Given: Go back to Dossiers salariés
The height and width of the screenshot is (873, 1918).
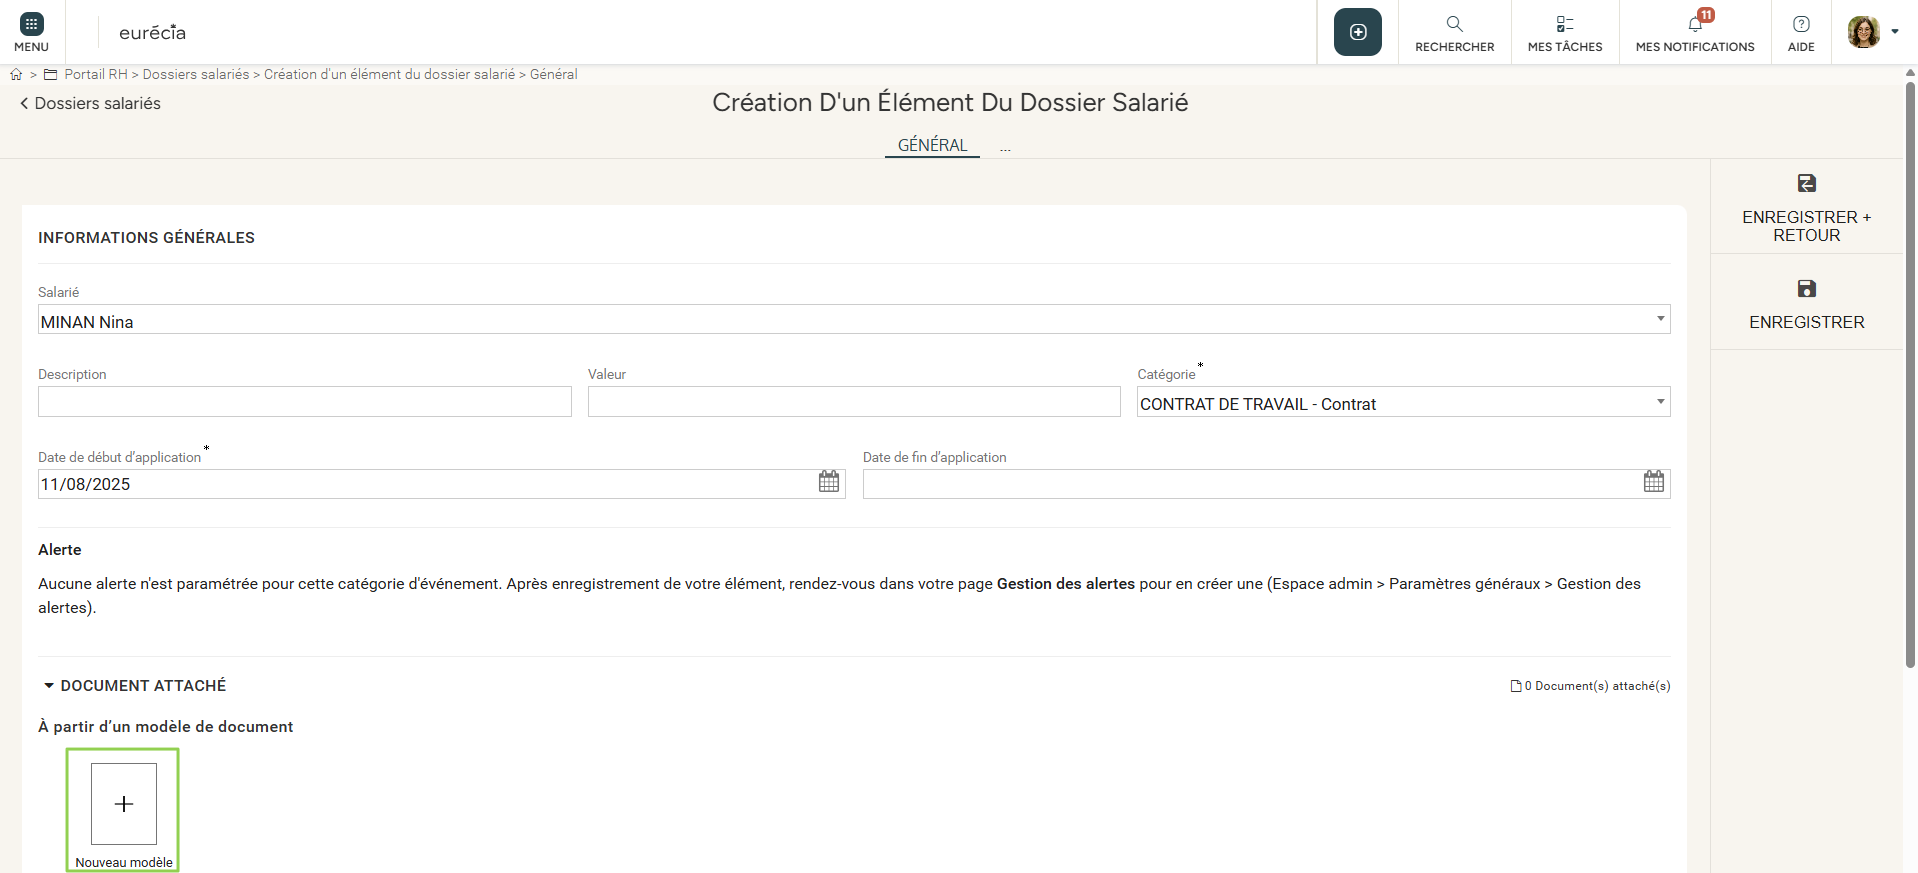Looking at the screenshot, I should [90, 104].
